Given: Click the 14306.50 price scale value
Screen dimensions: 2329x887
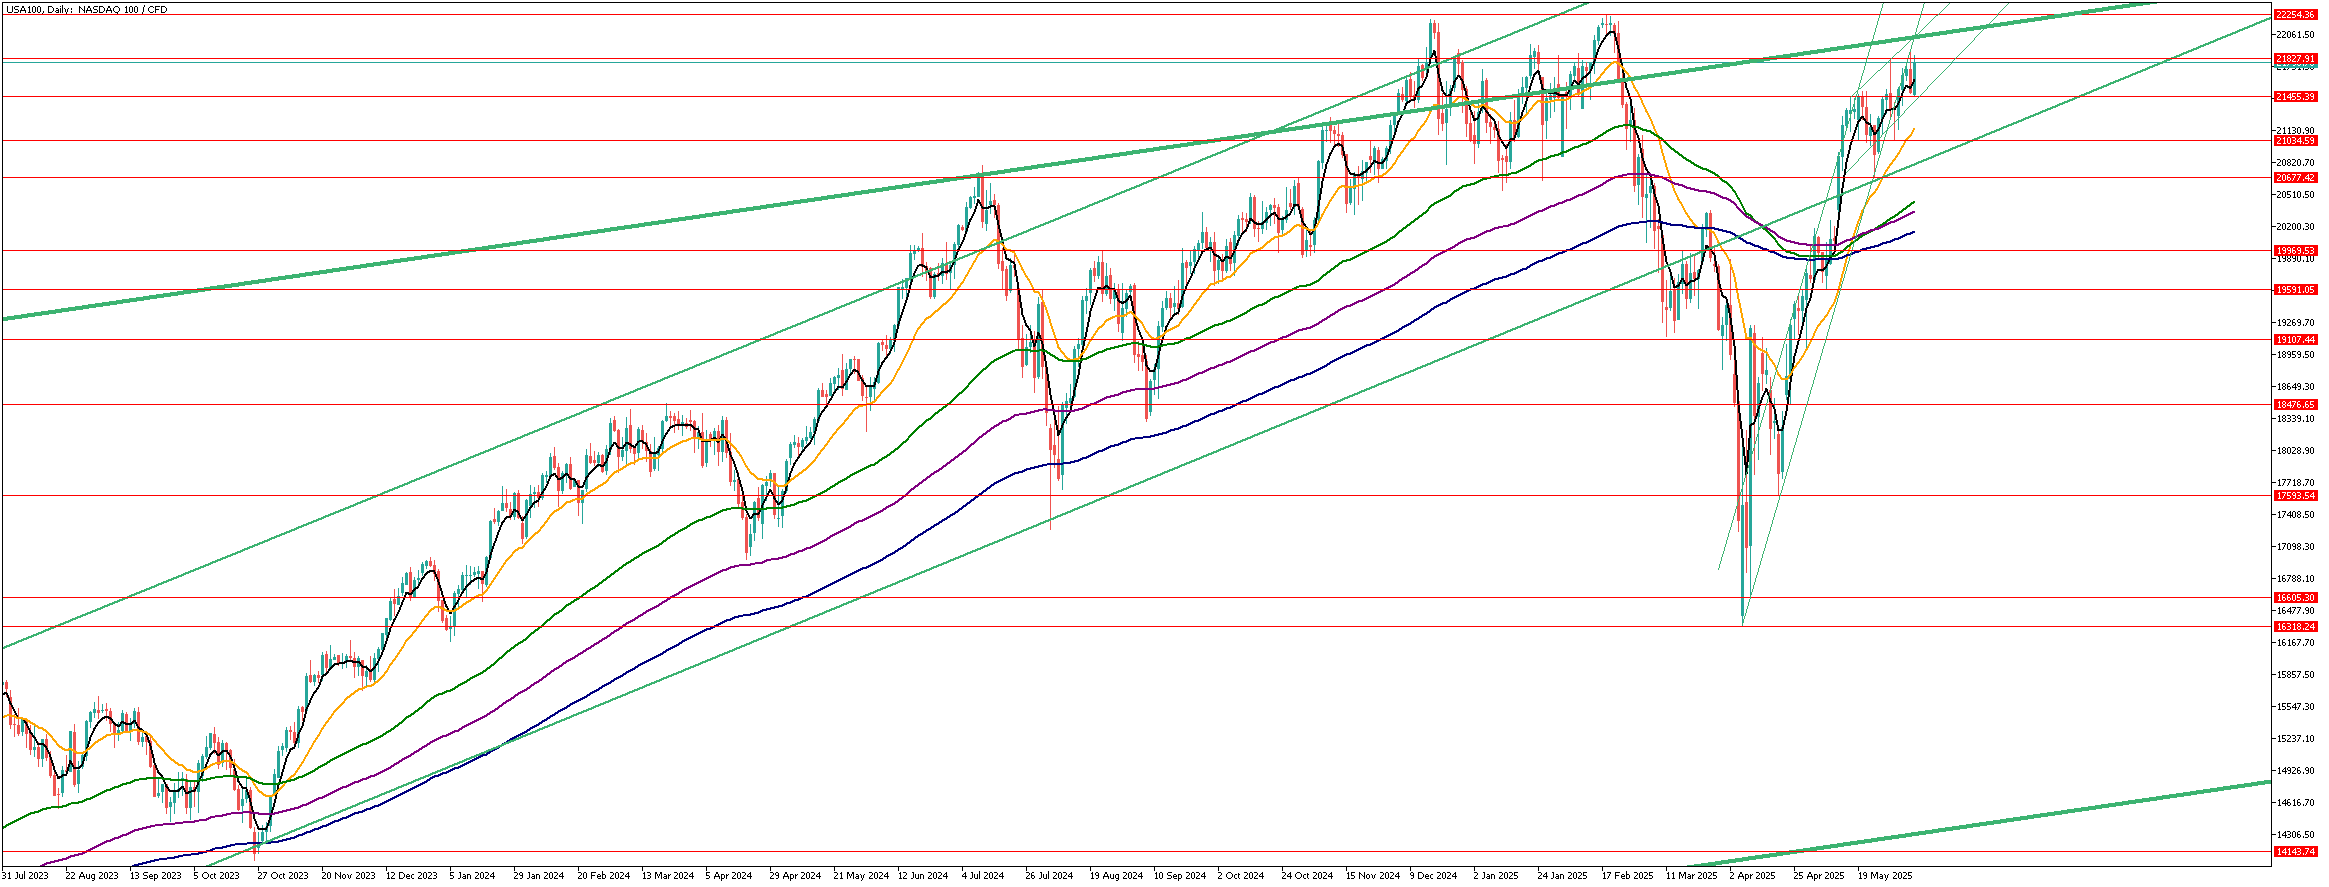Looking at the screenshot, I should click(x=2296, y=835).
